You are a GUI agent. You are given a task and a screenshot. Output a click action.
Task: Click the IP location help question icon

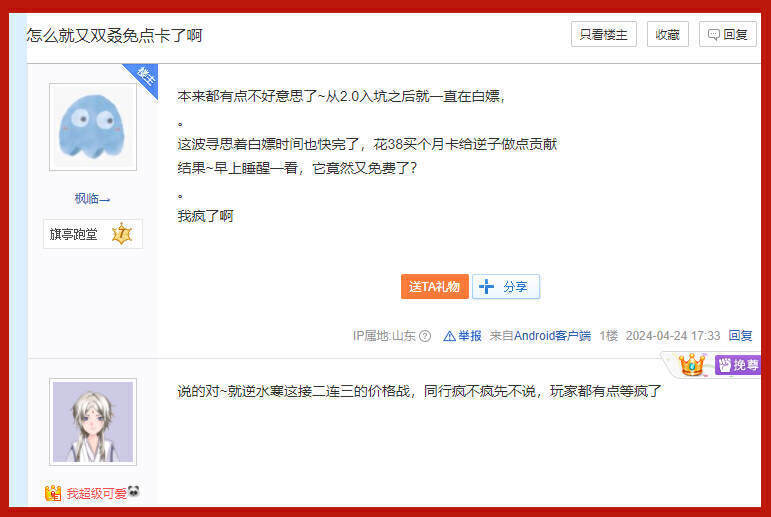[x=425, y=336]
